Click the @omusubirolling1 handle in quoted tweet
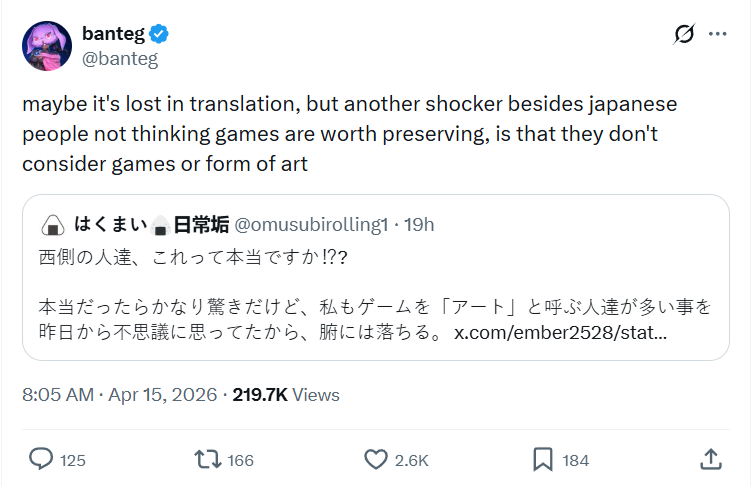751x486 pixels. click(x=311, y=225)
